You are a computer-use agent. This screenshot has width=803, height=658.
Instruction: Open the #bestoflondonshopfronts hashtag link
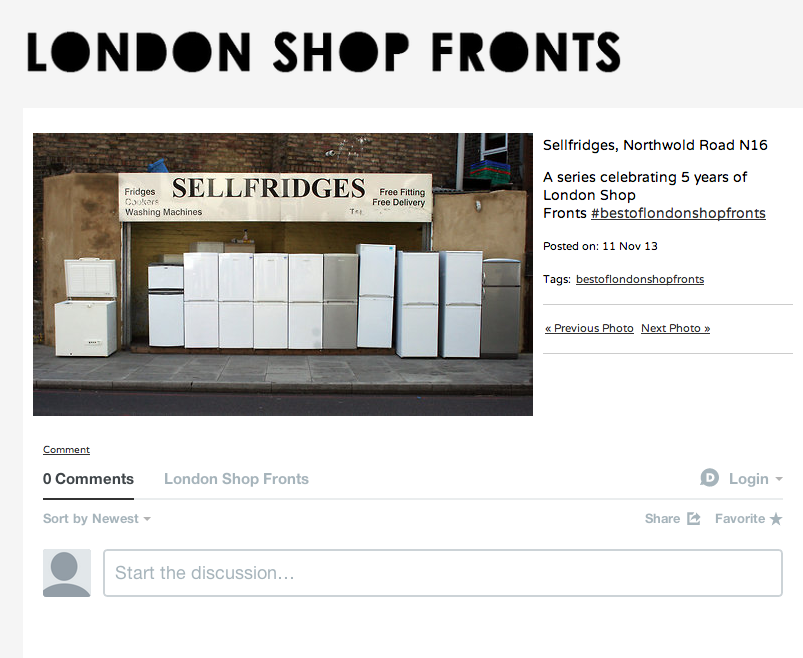click(678, 213)
